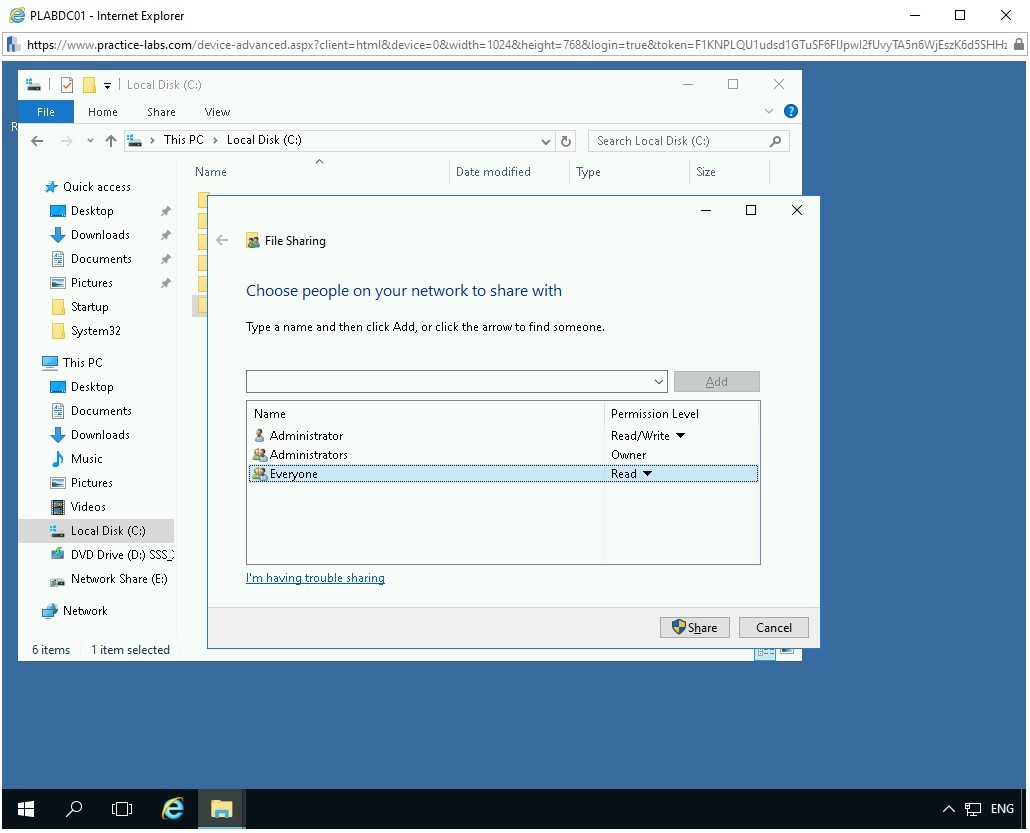Click the back arrow in File Sharing dialog

click(222, 240)
